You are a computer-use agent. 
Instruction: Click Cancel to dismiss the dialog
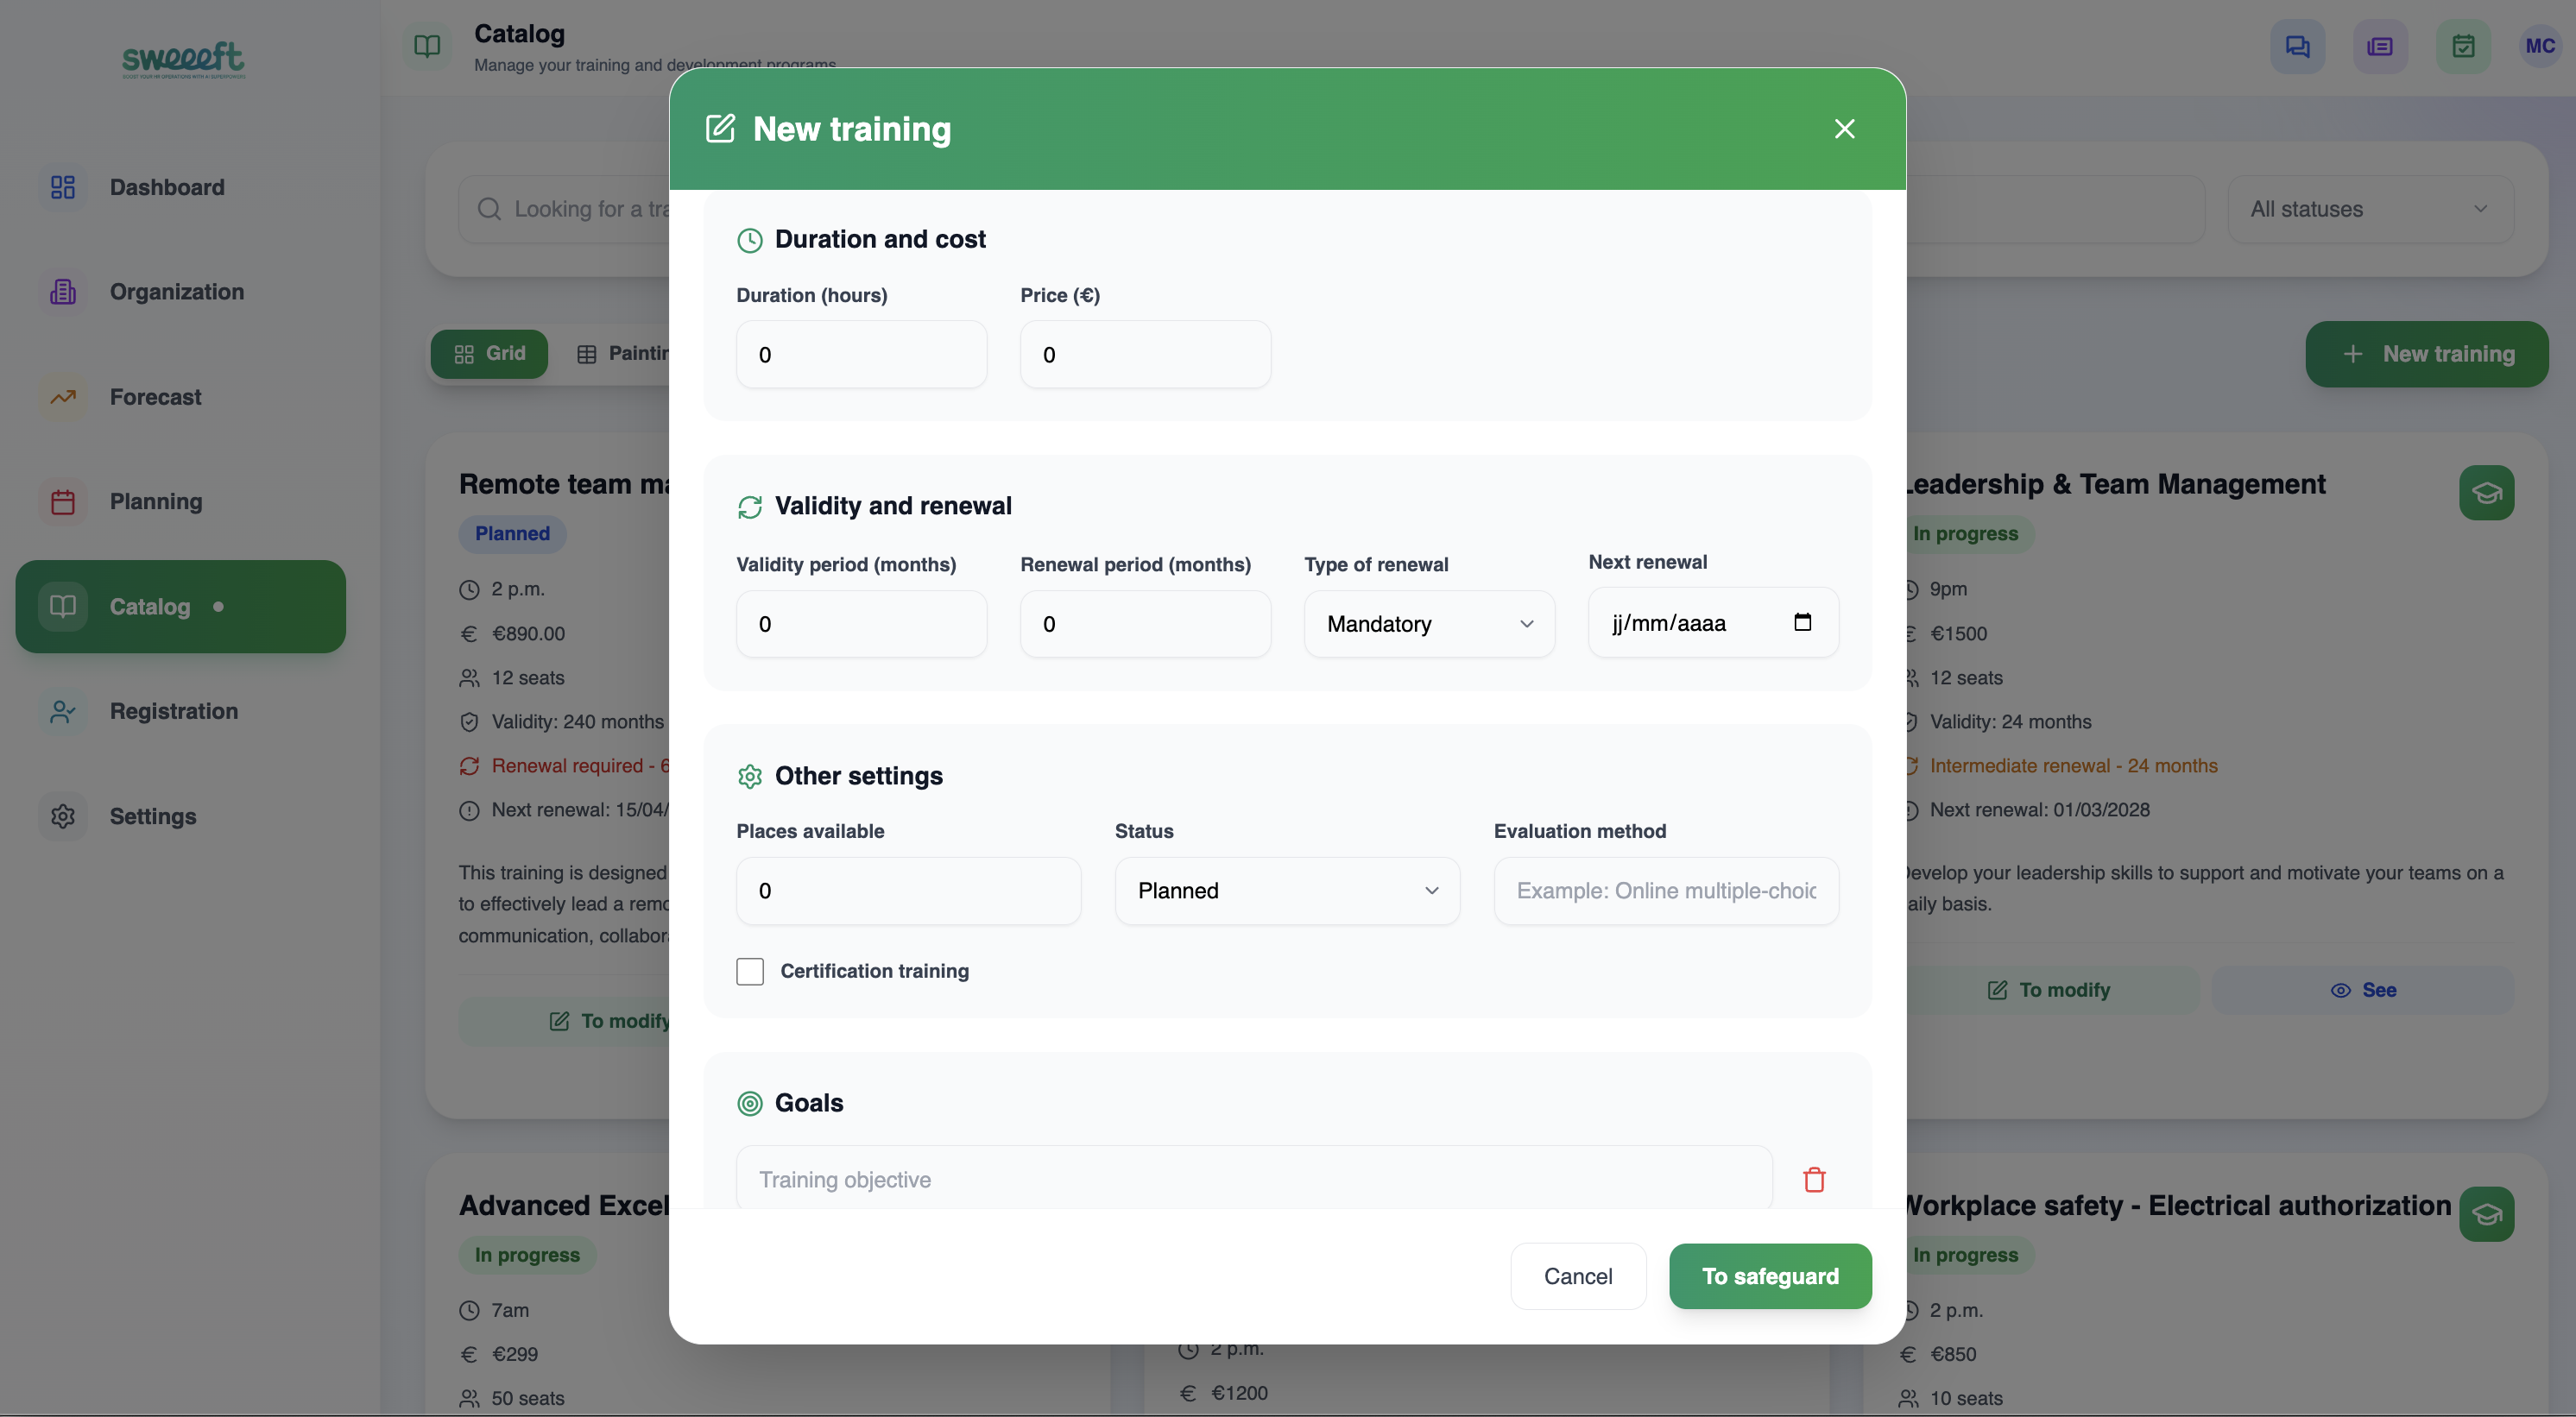click(x=1578, y=1276)
